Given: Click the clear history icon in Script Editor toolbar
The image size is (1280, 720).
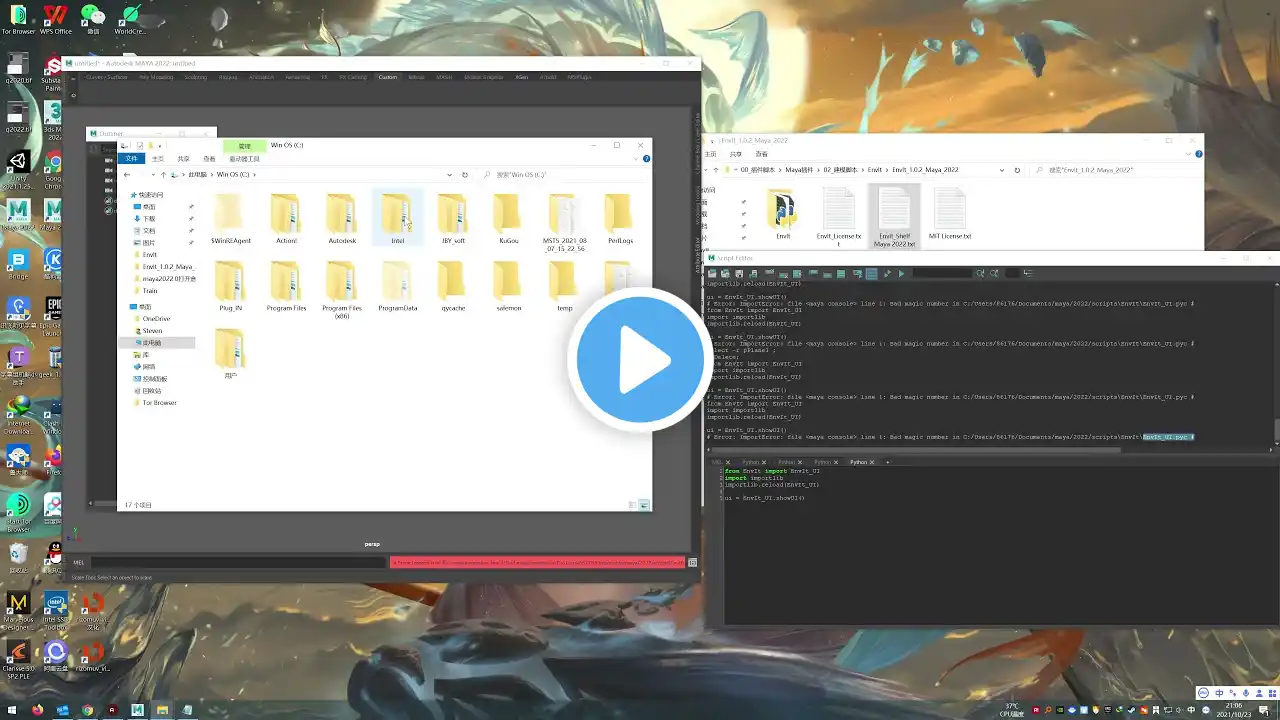Looking at the screenshot, I should pos(769,273).
